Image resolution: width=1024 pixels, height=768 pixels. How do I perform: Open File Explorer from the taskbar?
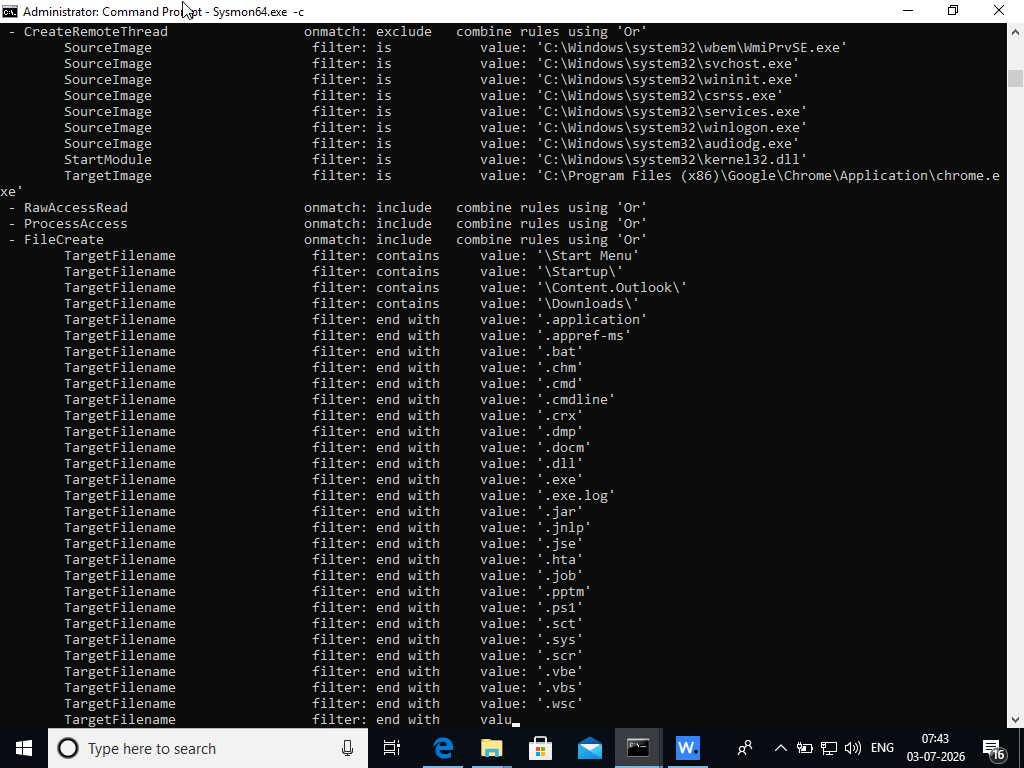pos(492,748)
